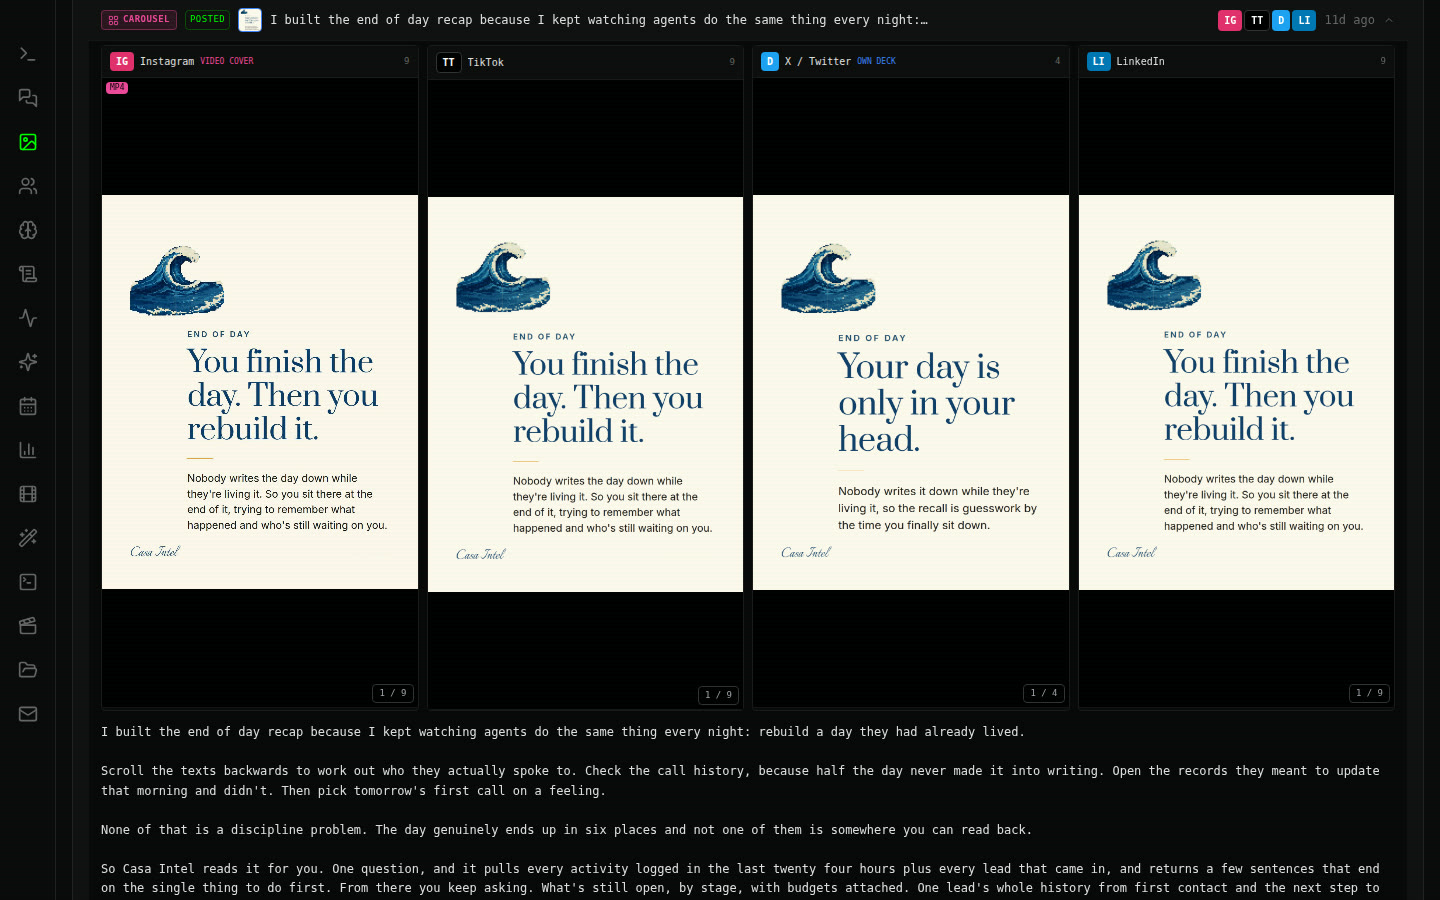
Task: Click the 1 / 4 counter on Twitter preview
Action: [1044, 693]
